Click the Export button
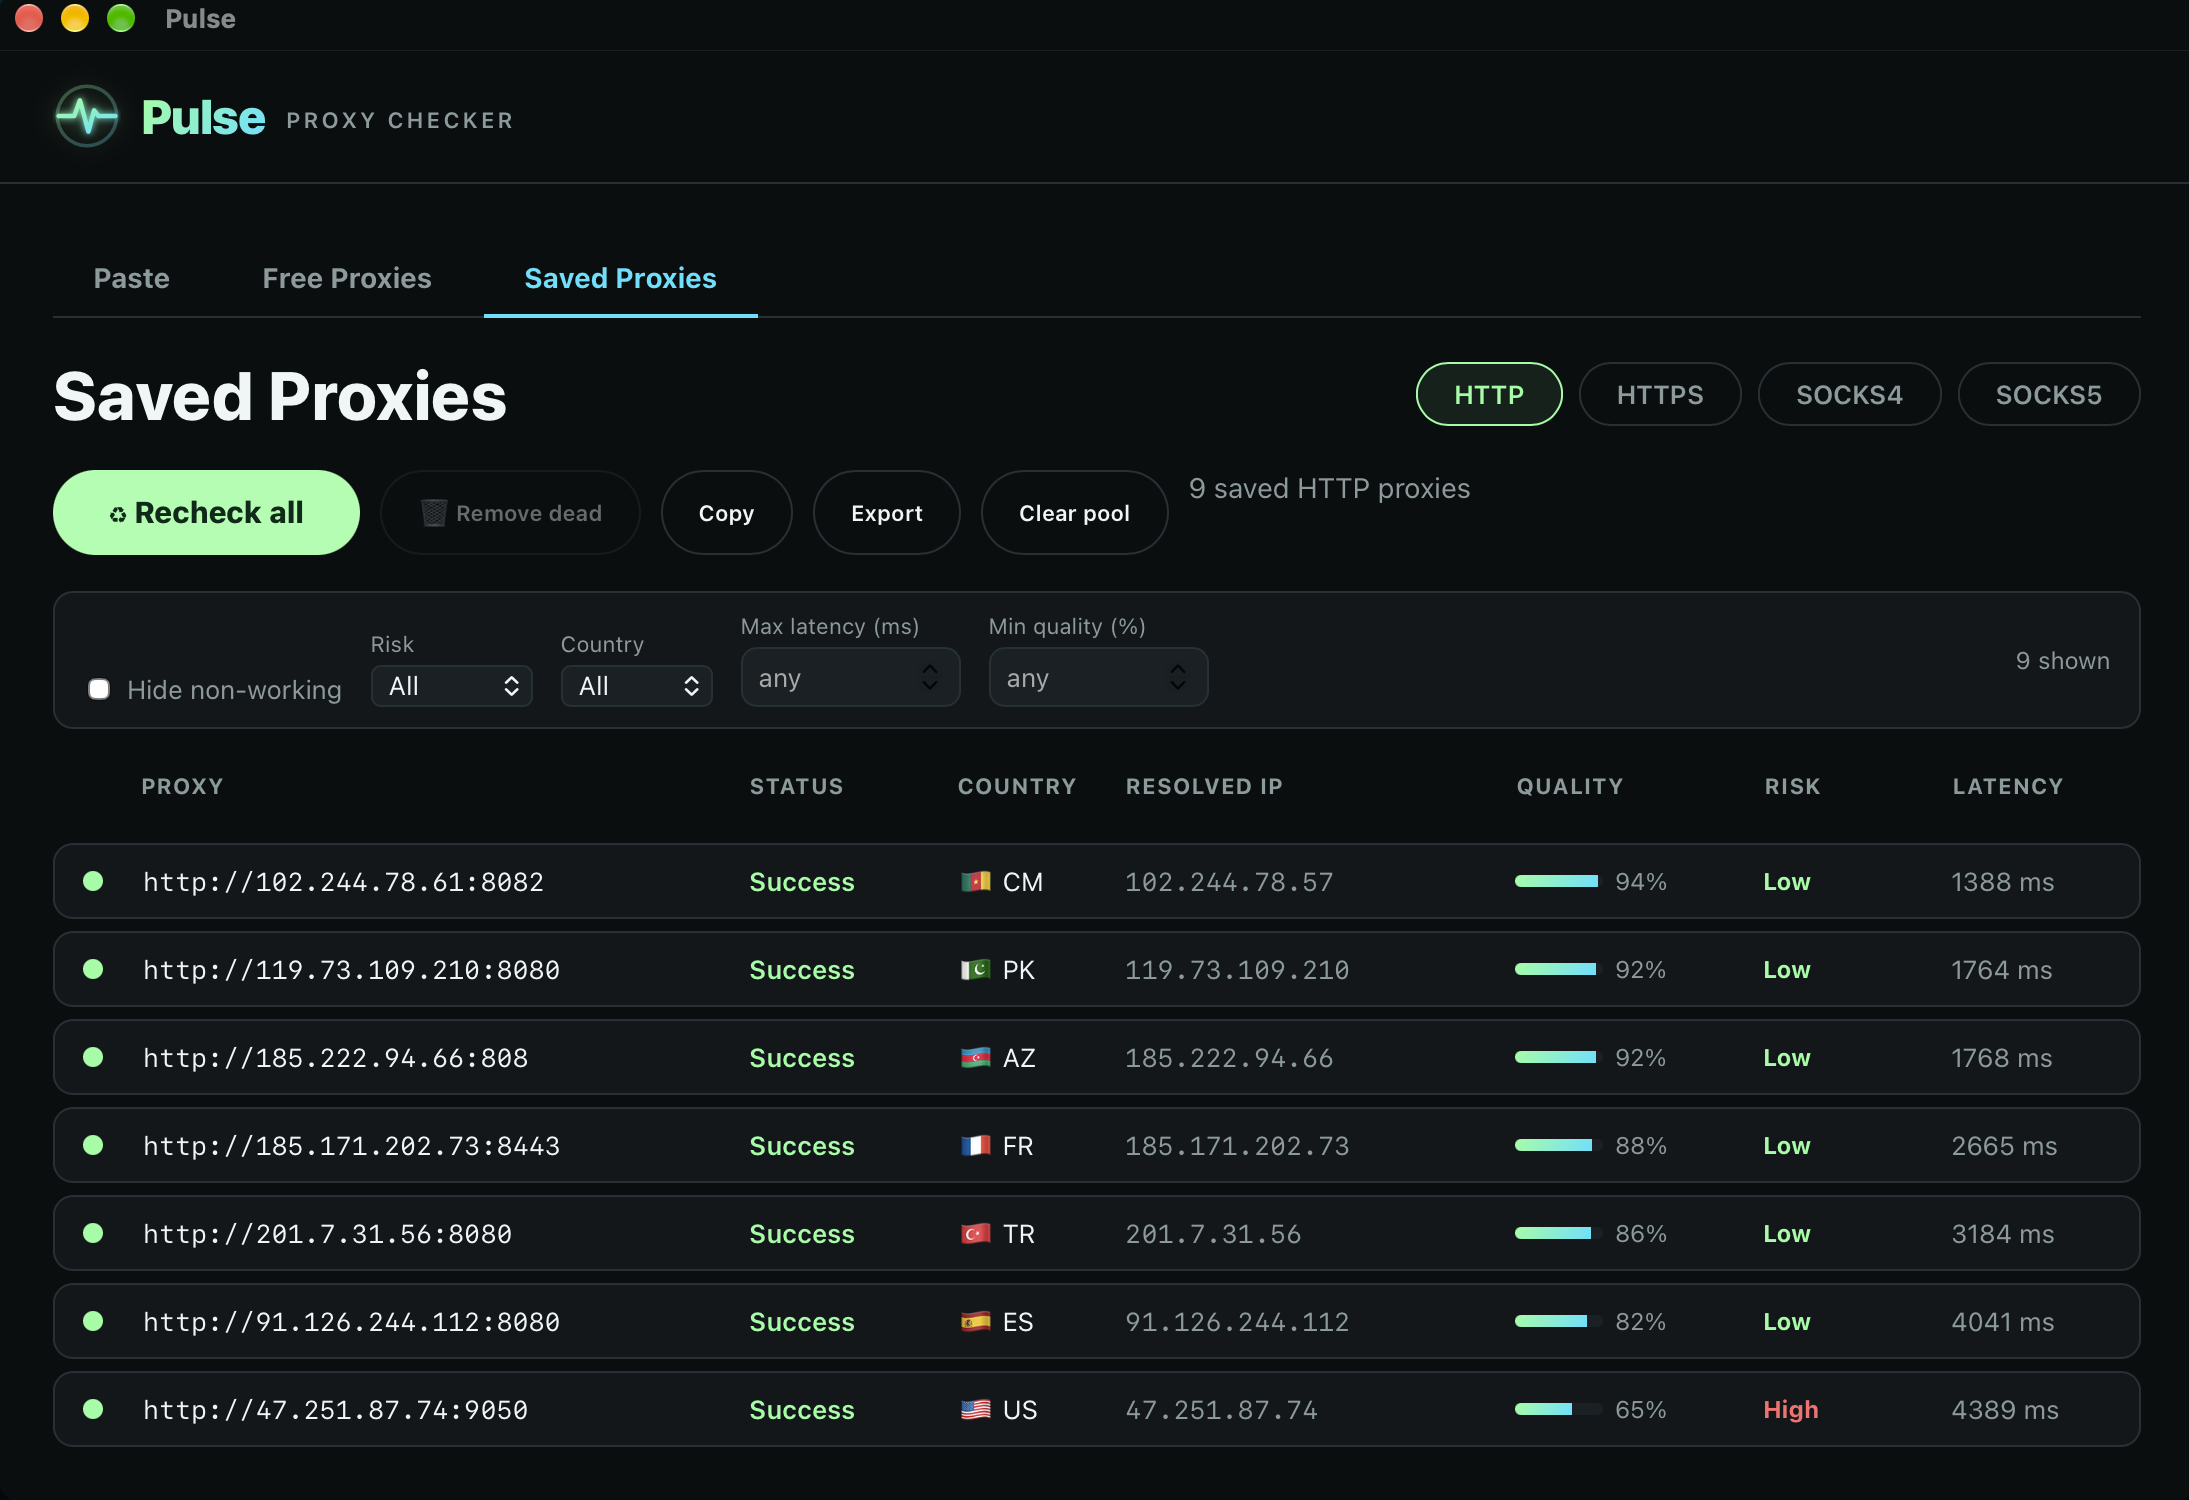 (886, 513)
